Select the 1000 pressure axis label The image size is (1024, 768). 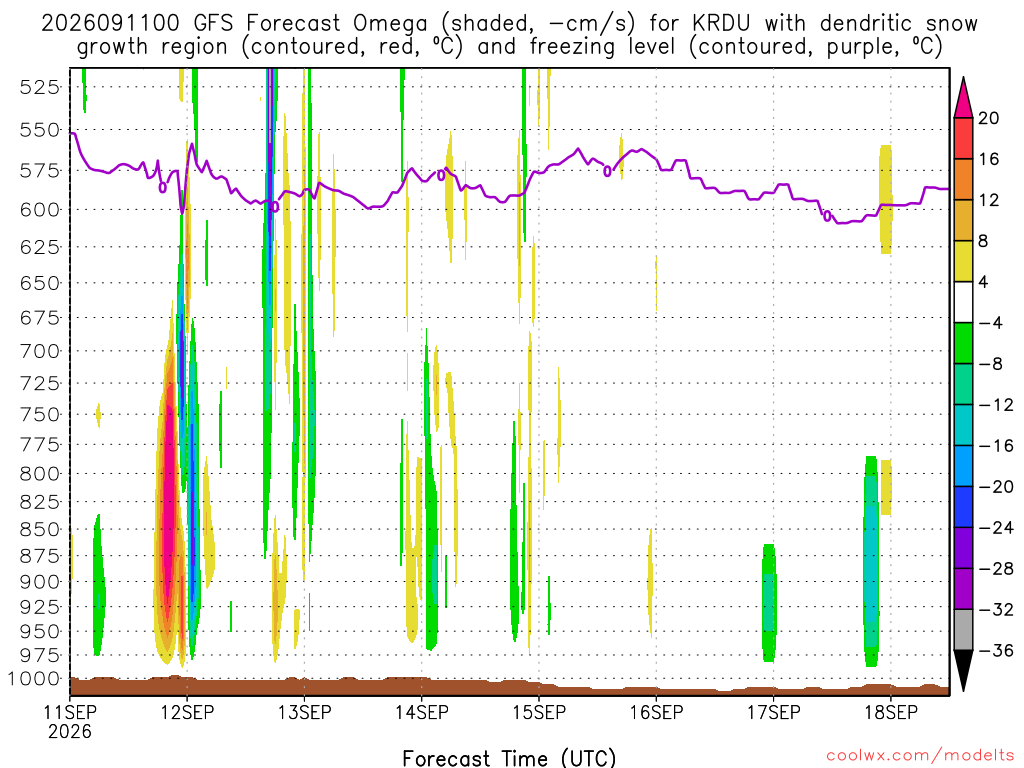tap(34, 679)
